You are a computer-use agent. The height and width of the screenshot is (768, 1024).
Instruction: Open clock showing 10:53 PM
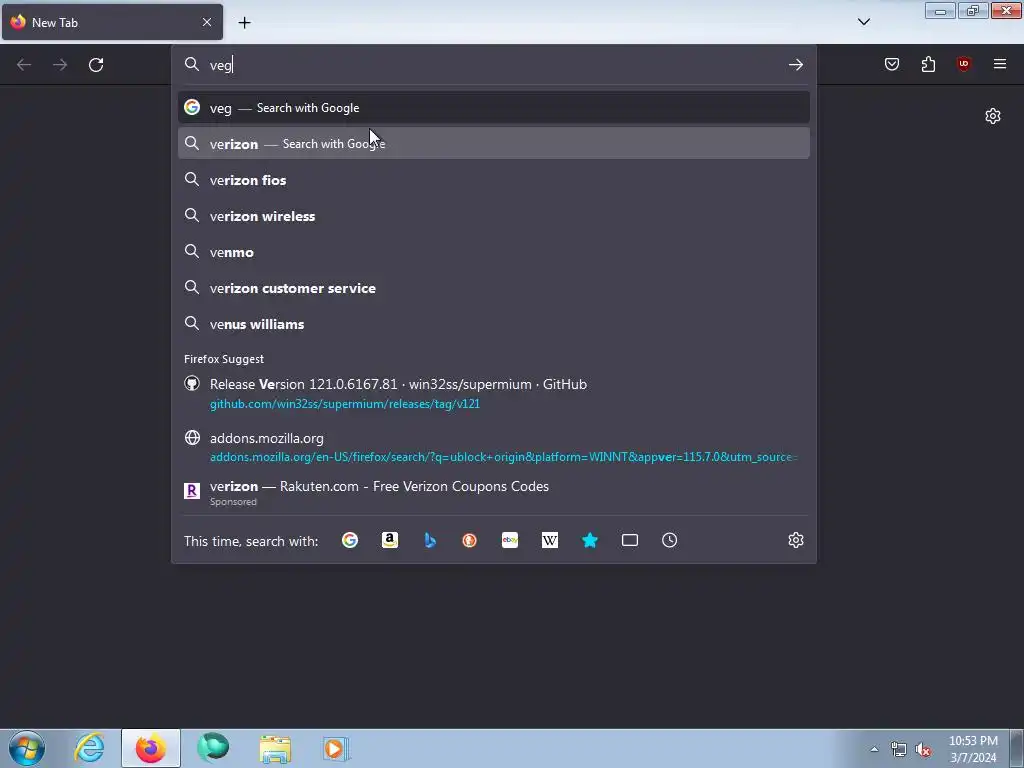(973, 749)
